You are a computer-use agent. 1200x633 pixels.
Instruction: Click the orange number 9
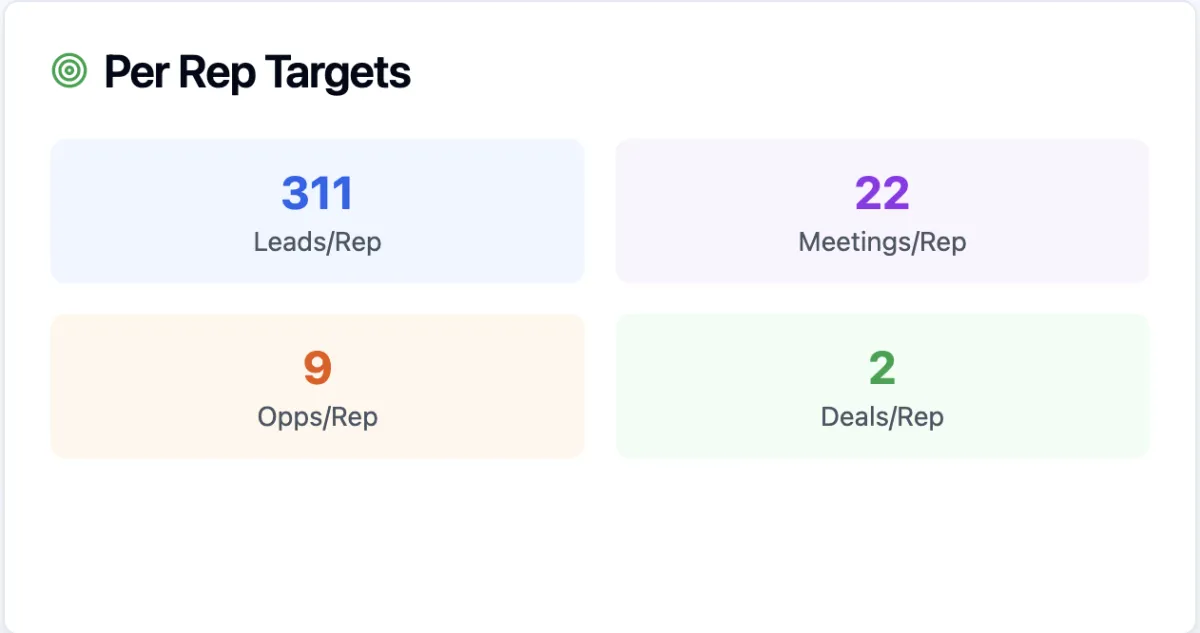(317, 368)
